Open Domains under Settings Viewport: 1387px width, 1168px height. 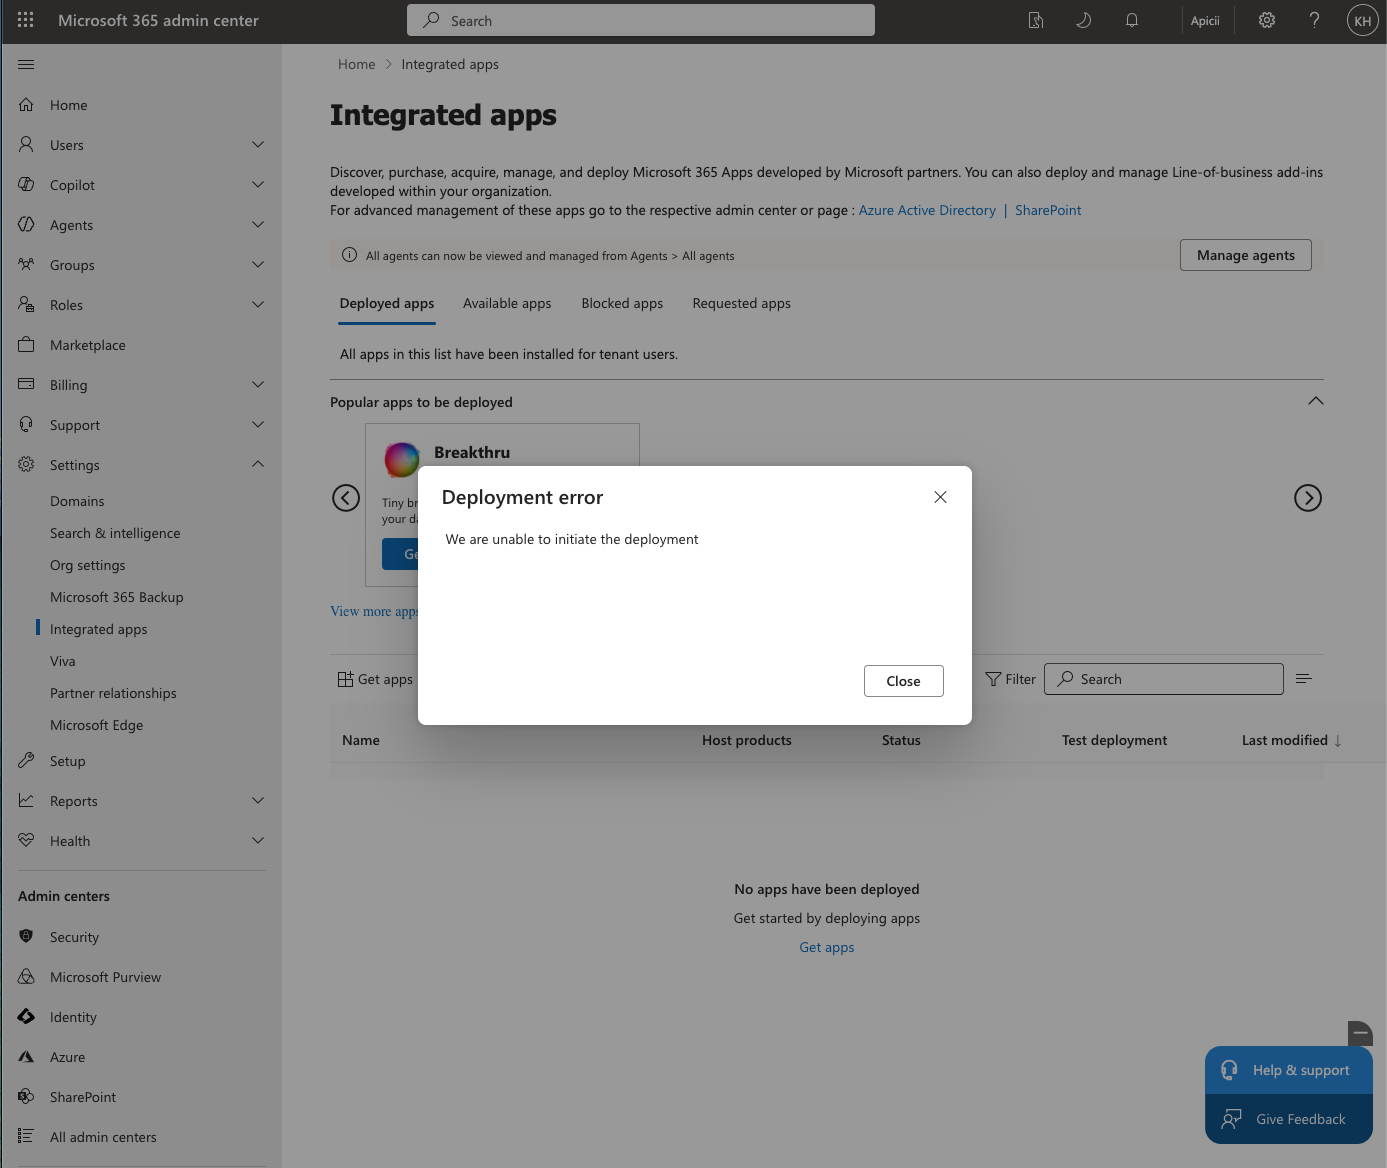point(77,501)
